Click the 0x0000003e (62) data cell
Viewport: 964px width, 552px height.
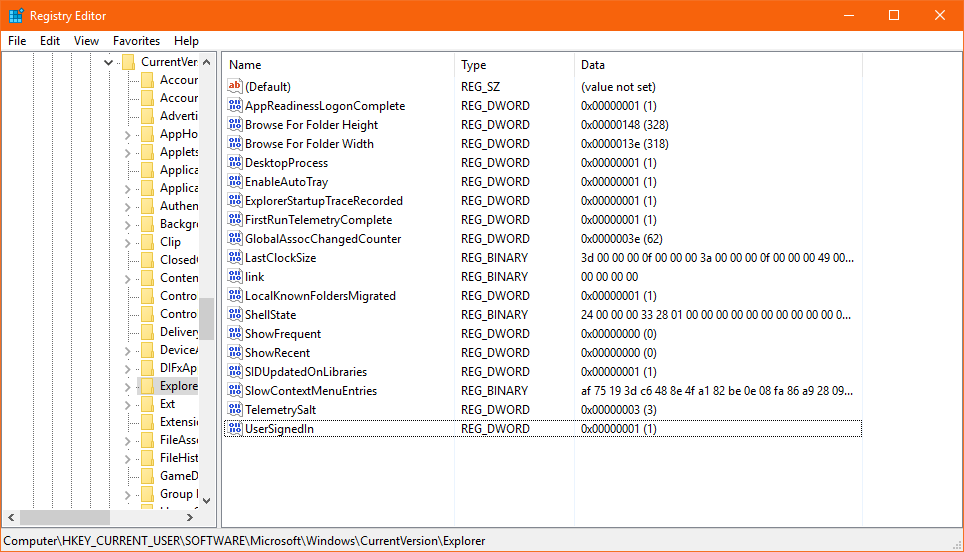pos(622,239)
